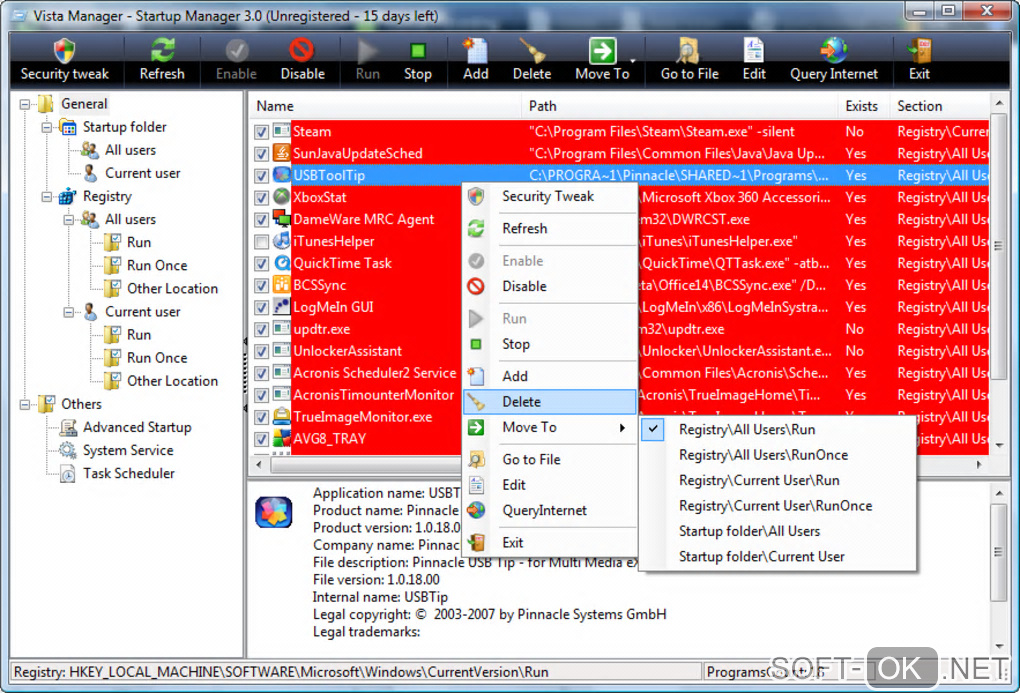Select the UnlockerAssistant entry

pyautogui.click(x=347, y=351)
